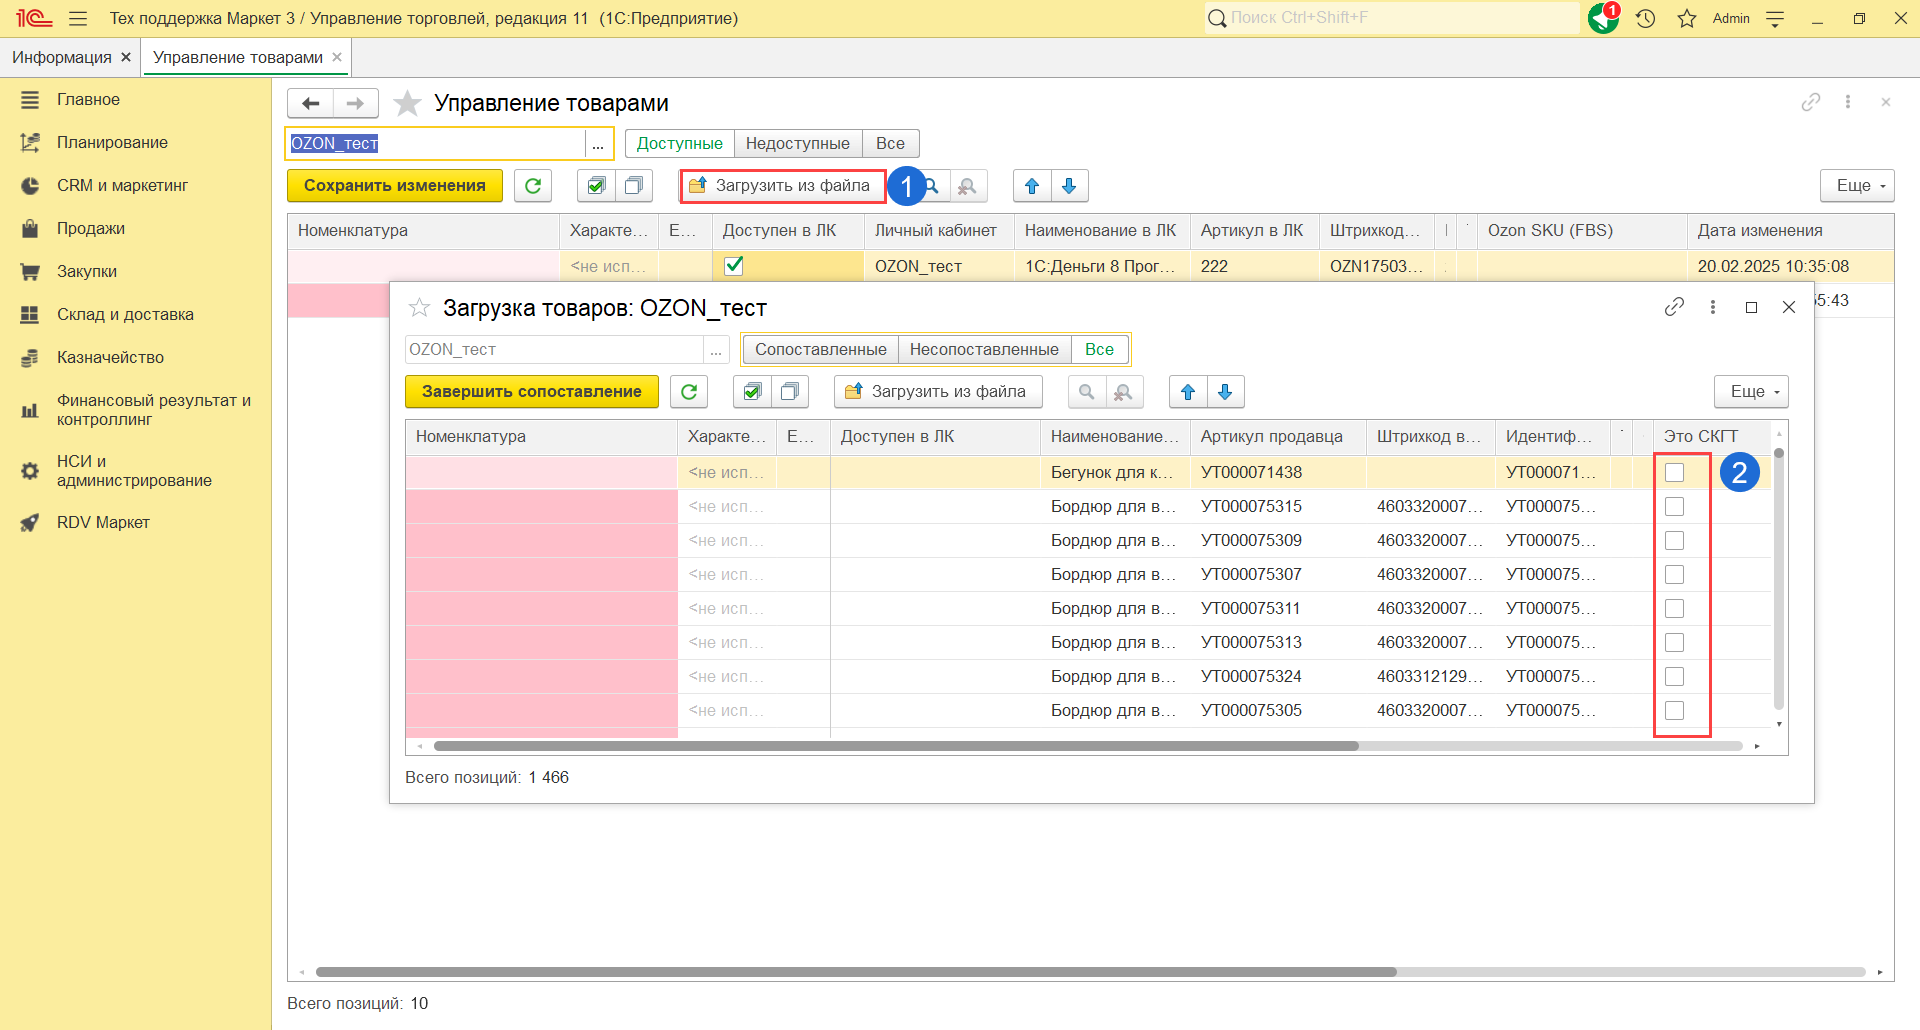1920x1030 pixels.
Task: Click Завершить сопоставление button
Action: (532, 392)
